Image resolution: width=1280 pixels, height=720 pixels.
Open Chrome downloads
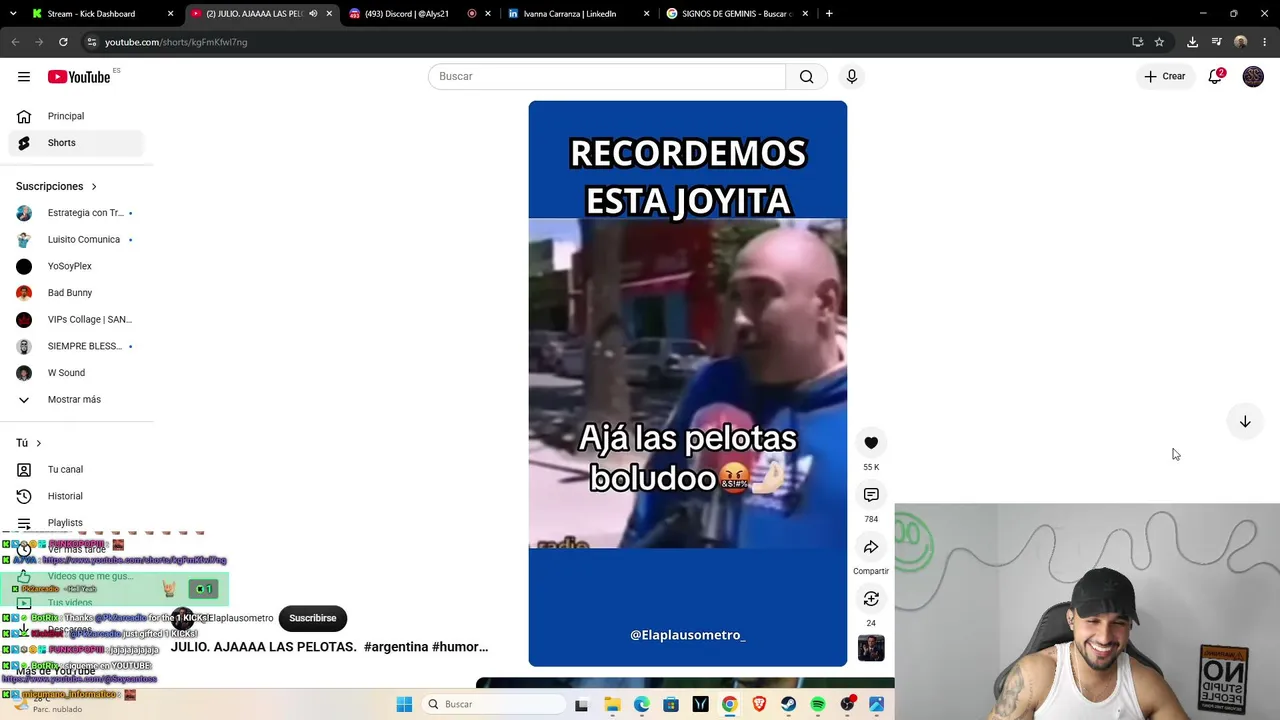1192,42
